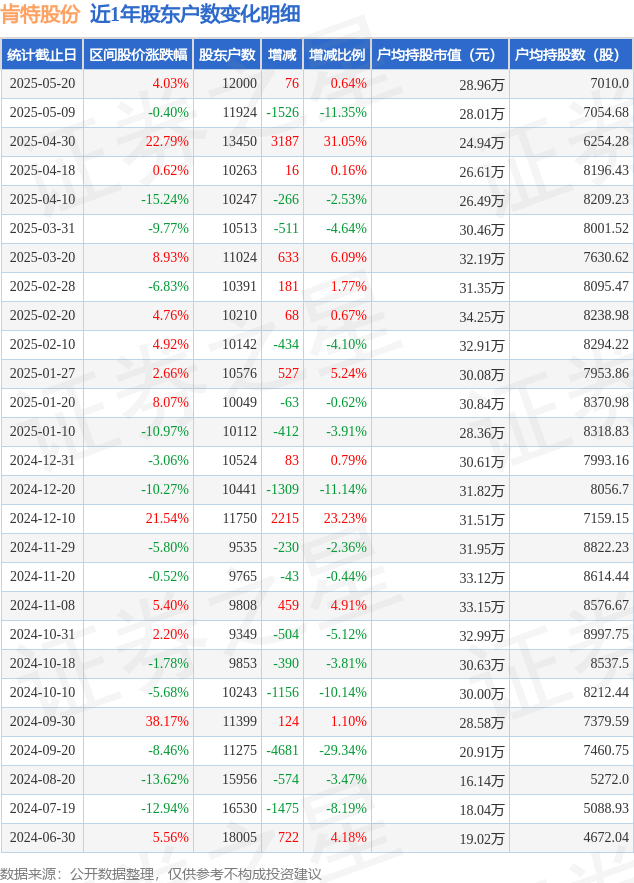Viewport: 634px width, 883px height.
Task: Click shareholder count 13450
Action: coord(239,141)
